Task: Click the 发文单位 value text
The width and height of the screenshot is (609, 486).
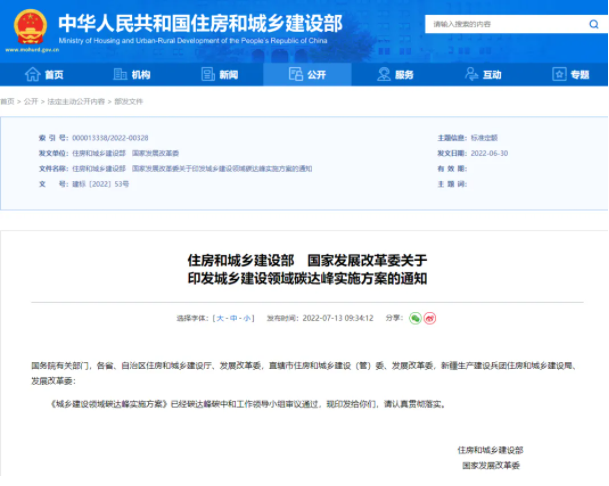Action: click(x=125, y=153)
